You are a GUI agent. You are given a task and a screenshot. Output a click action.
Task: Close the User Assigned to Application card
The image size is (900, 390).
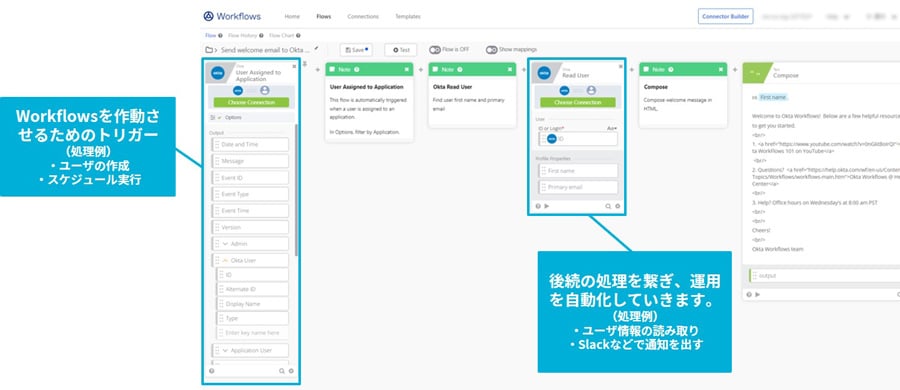[294, 67]
